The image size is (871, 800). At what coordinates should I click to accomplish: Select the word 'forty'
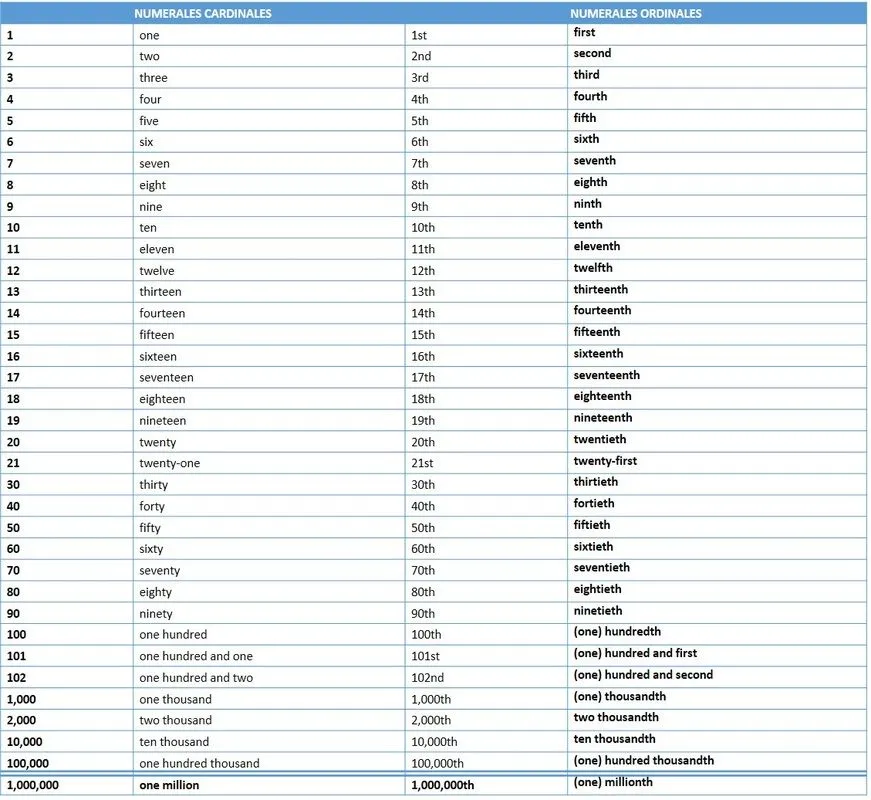[152, 507]
